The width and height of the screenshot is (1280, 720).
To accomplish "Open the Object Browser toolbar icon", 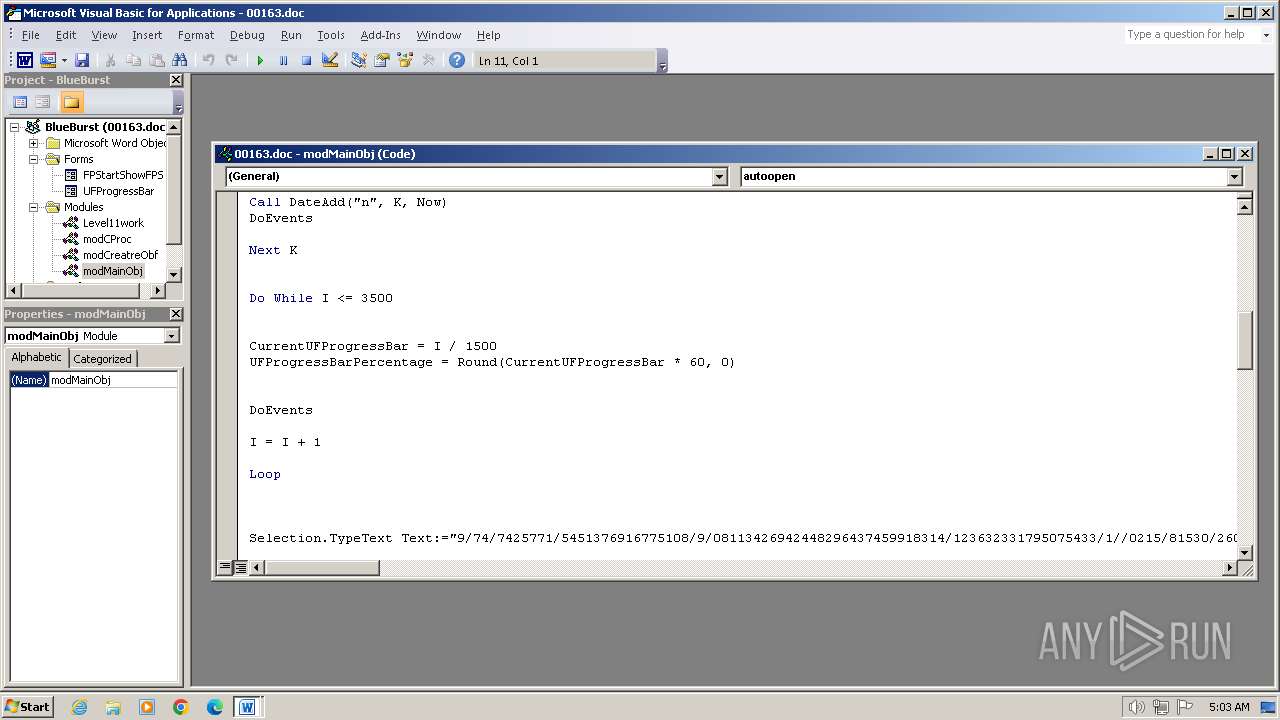I will click(x=405, y=60).
